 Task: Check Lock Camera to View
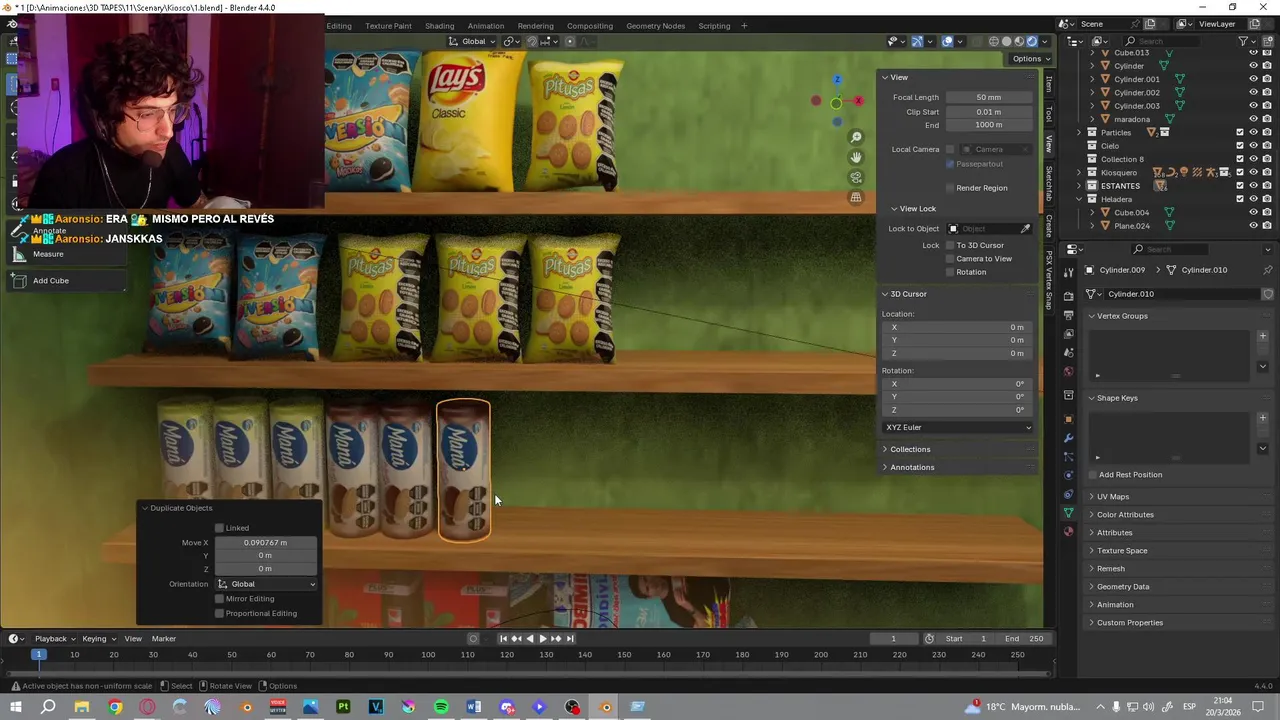[x=950, y=259]
